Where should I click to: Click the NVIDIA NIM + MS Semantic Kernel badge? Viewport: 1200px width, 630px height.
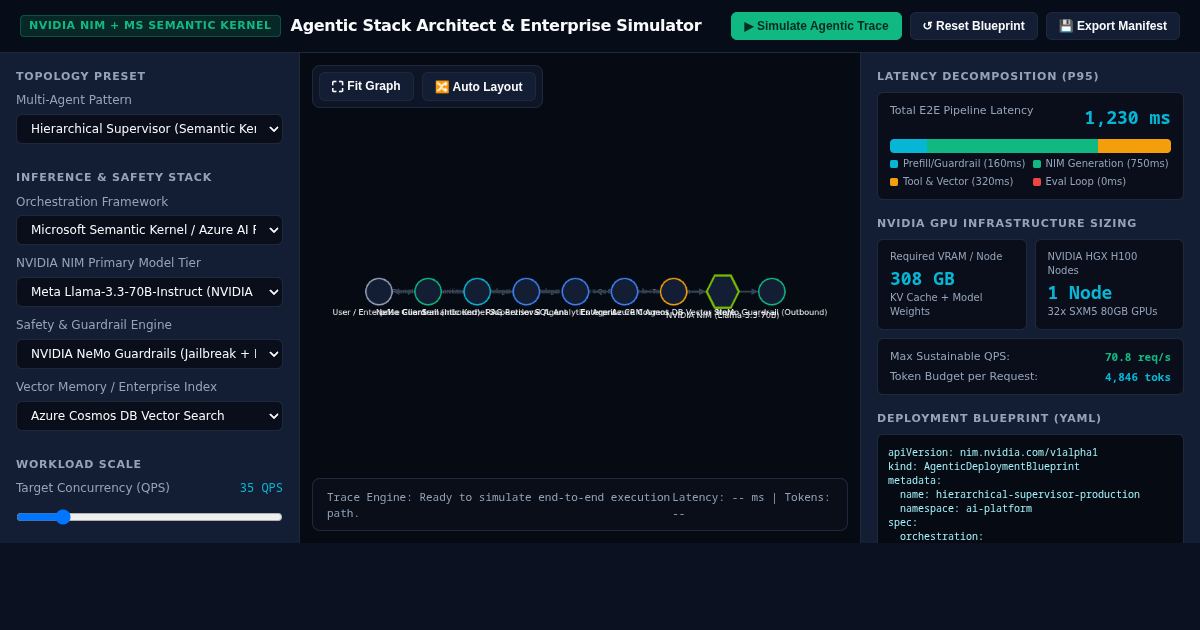click(x=150, y=26)
